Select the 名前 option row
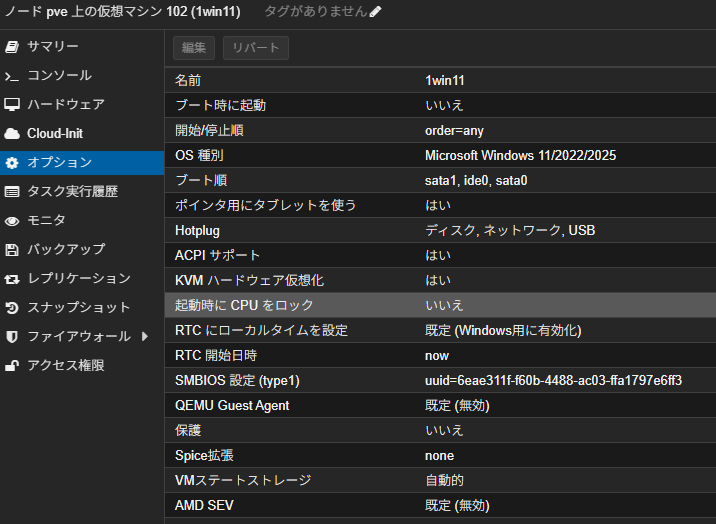The width and height of the screenshot is (716, 524). (x=440, y=80)
